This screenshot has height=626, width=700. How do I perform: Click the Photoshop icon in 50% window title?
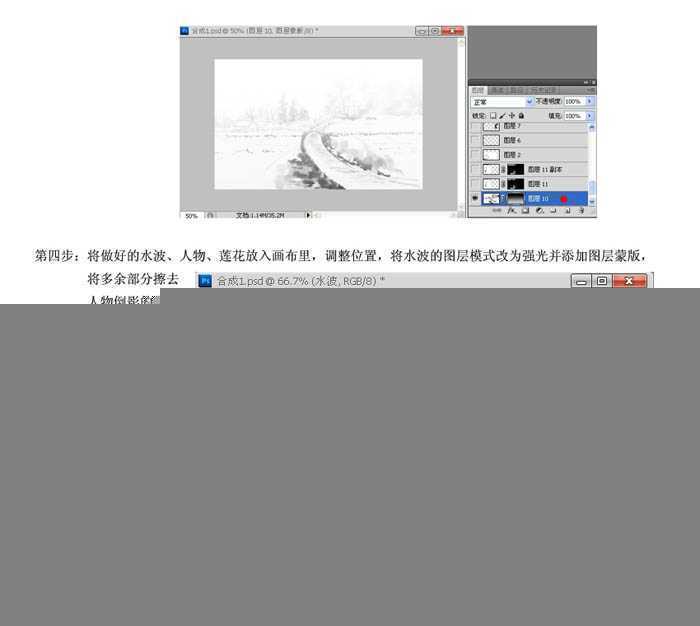click(x=184, y=31)
